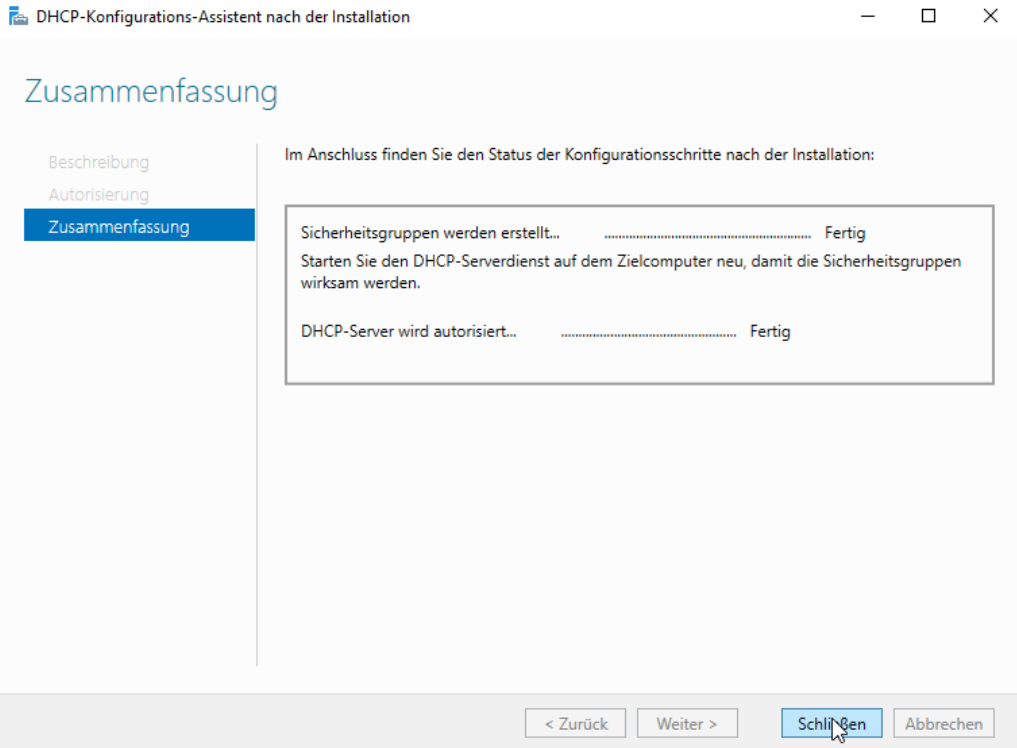Minimize the DHCP configuration wizard window
The height and width of the screenshot is (748, 1017).
[x=867, y=16]
